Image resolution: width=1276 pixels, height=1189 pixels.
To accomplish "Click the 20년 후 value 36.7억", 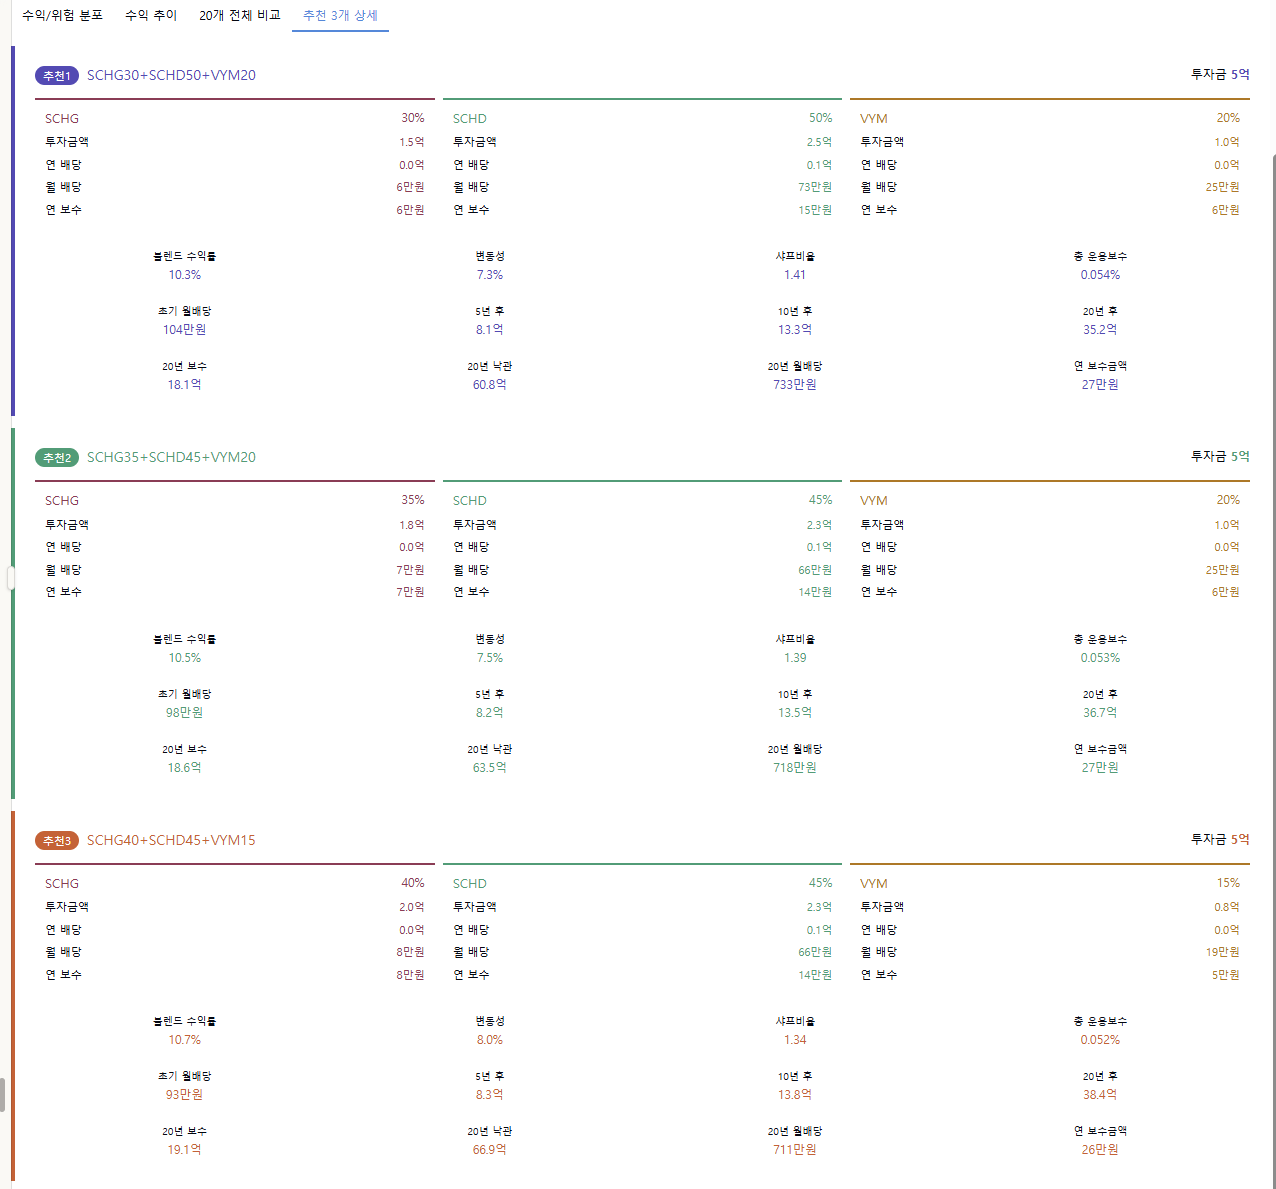I will tap(1100, 713).
